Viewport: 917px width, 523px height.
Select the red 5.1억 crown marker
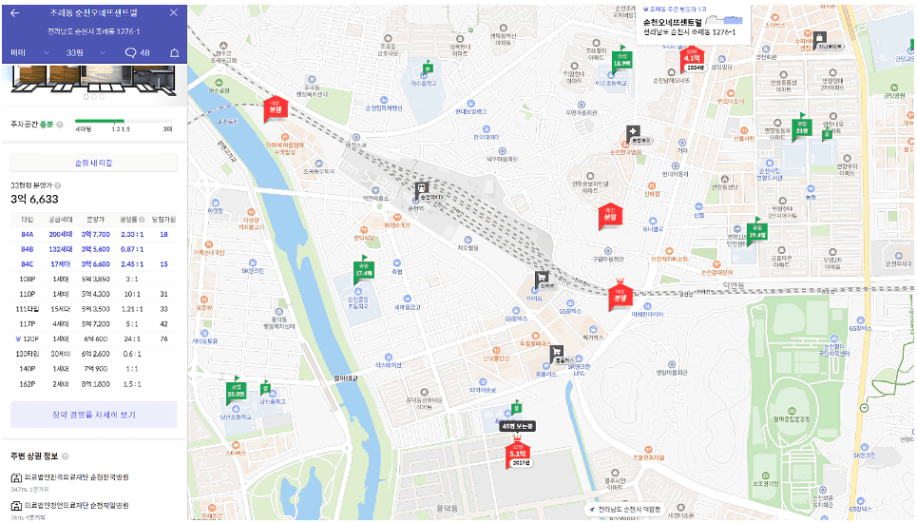coord(518,453)
